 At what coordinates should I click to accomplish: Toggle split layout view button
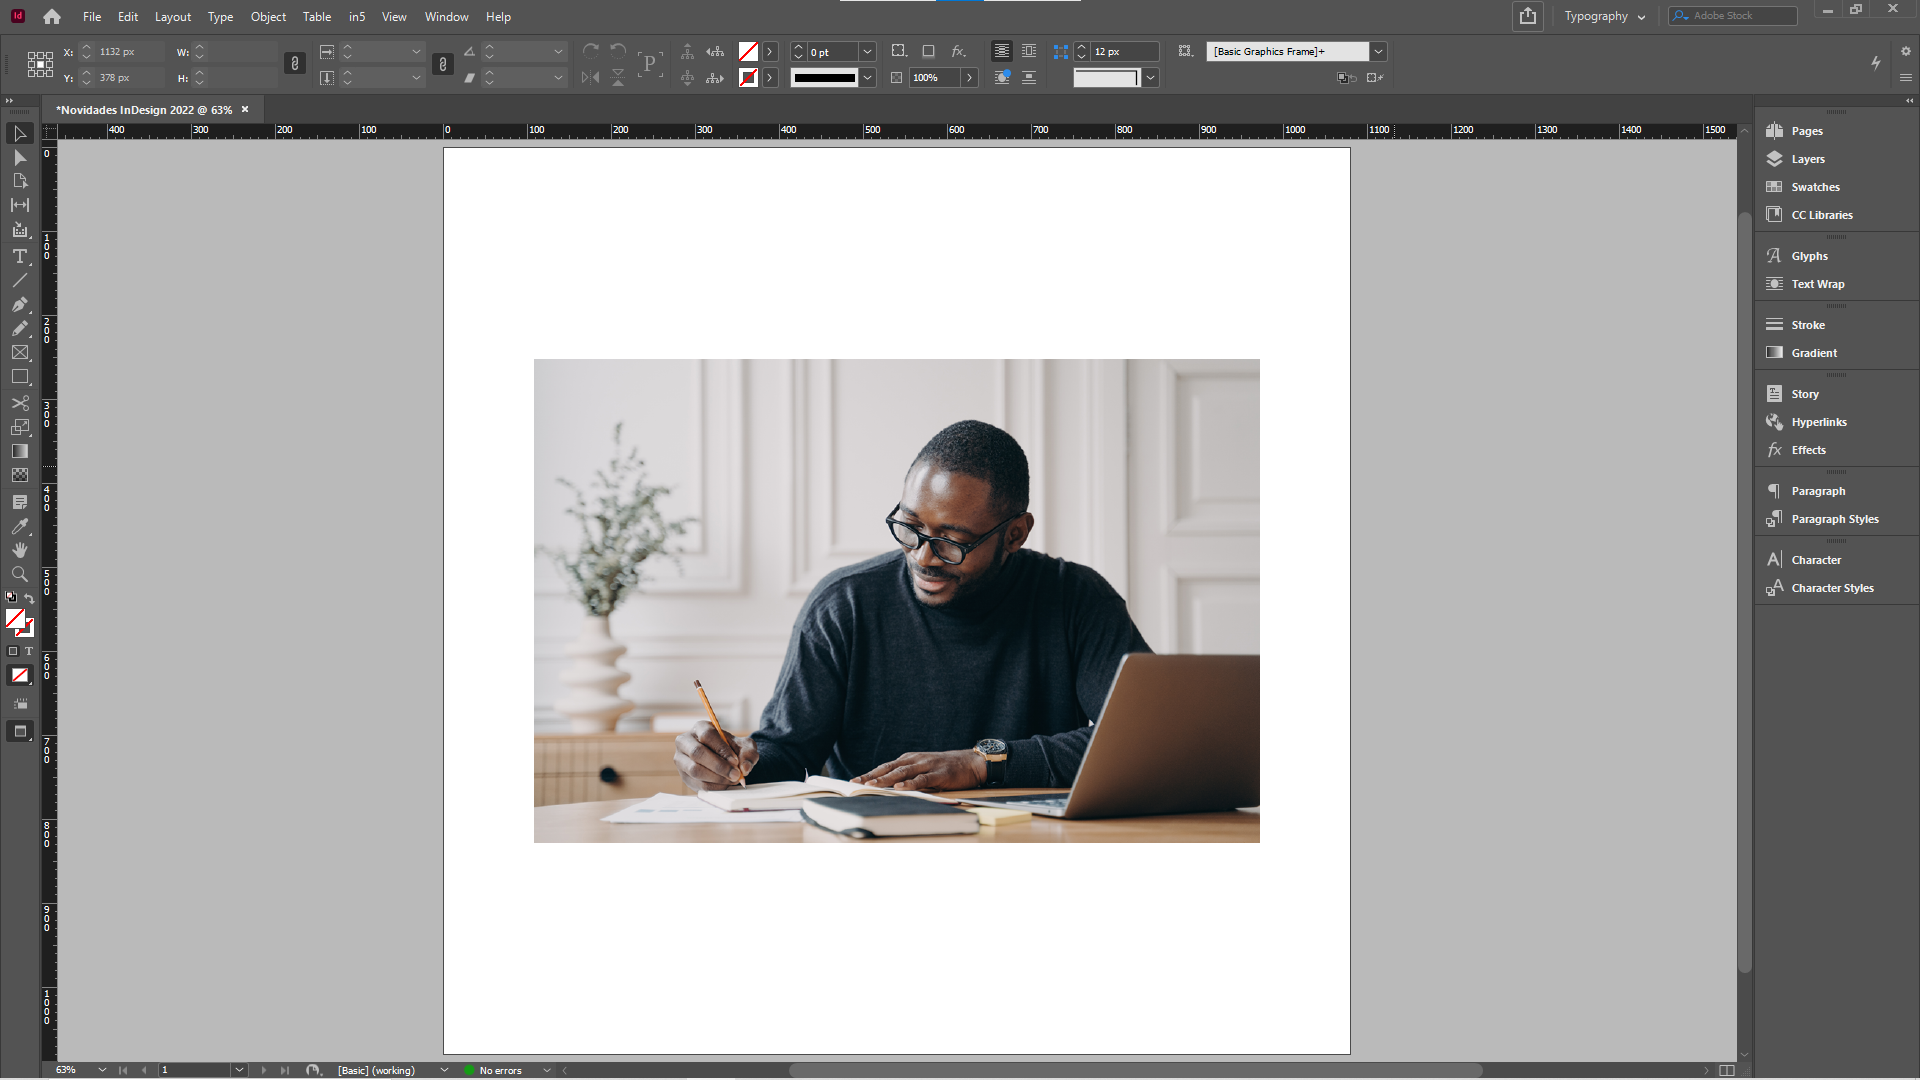pyautogui.click(x=1727, y=1070)
